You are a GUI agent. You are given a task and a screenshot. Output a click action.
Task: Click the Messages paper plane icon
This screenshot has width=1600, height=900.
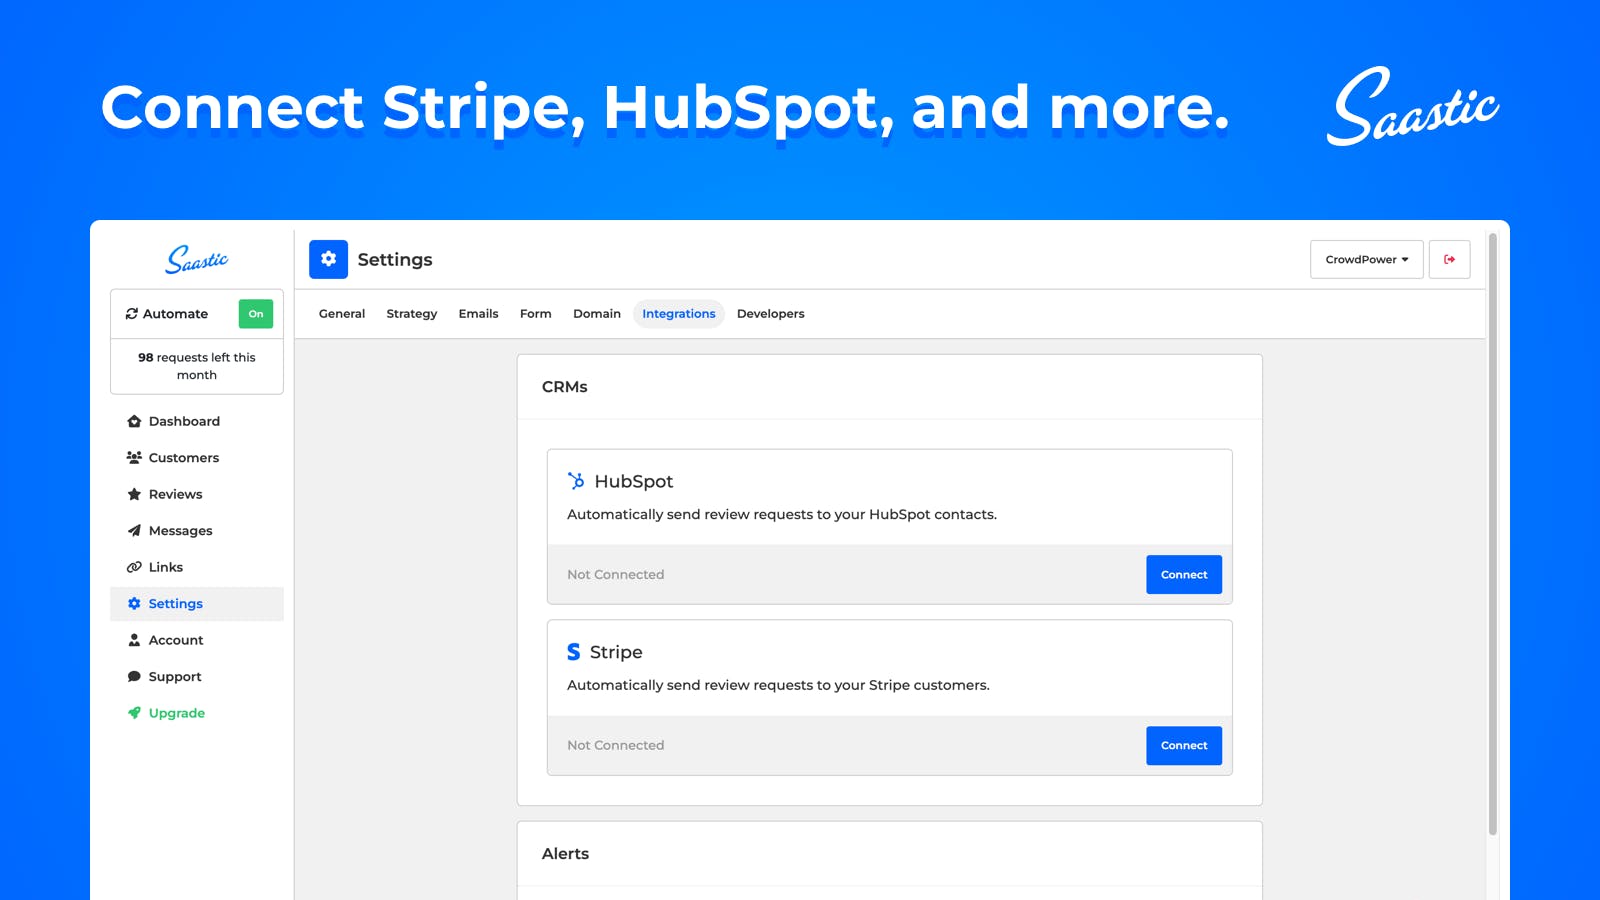pyautogui.click(x=134, y=530)
